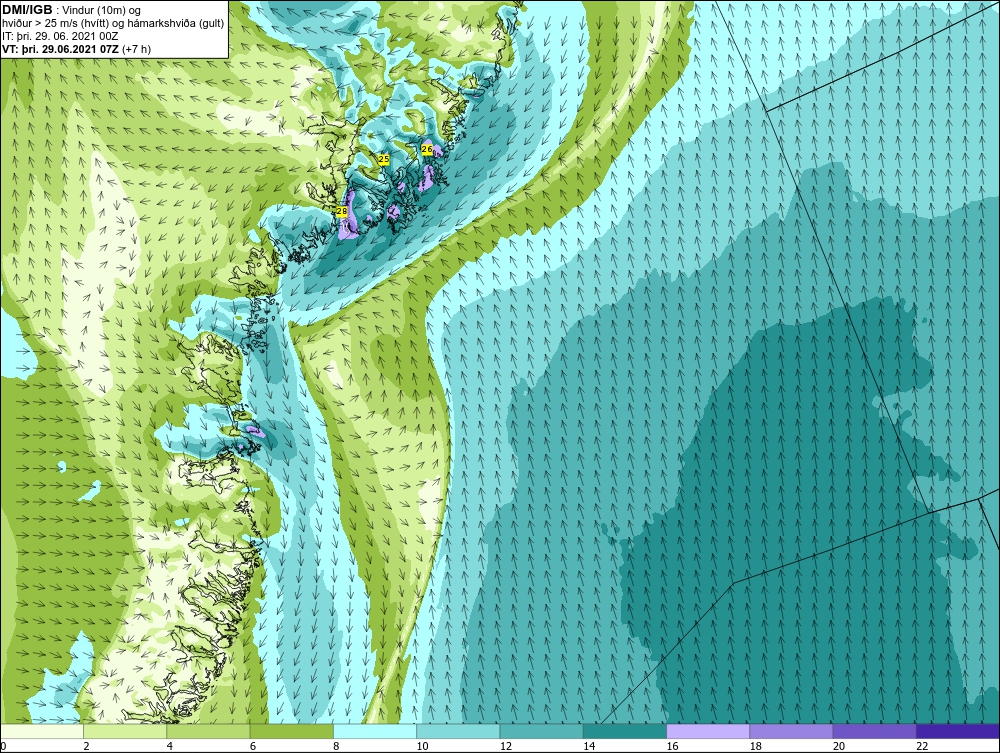
Task: Click the 0–2 m/s cream legend swatch
Action: coord(42,731)
